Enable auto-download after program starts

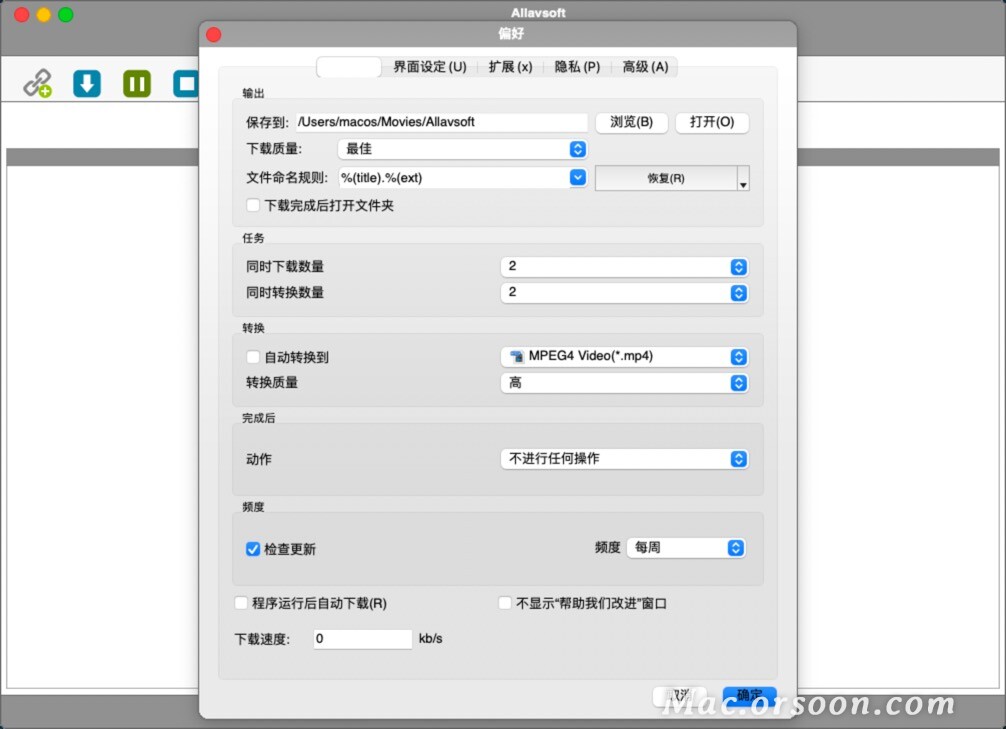241,603
